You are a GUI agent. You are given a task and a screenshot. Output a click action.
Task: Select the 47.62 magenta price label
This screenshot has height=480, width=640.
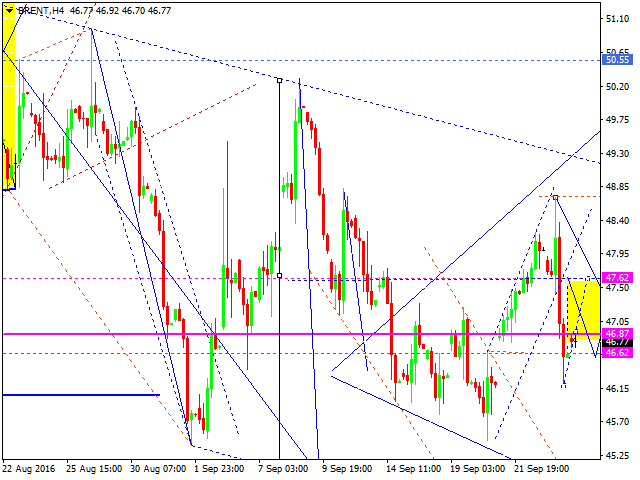(x=618, y=278)
